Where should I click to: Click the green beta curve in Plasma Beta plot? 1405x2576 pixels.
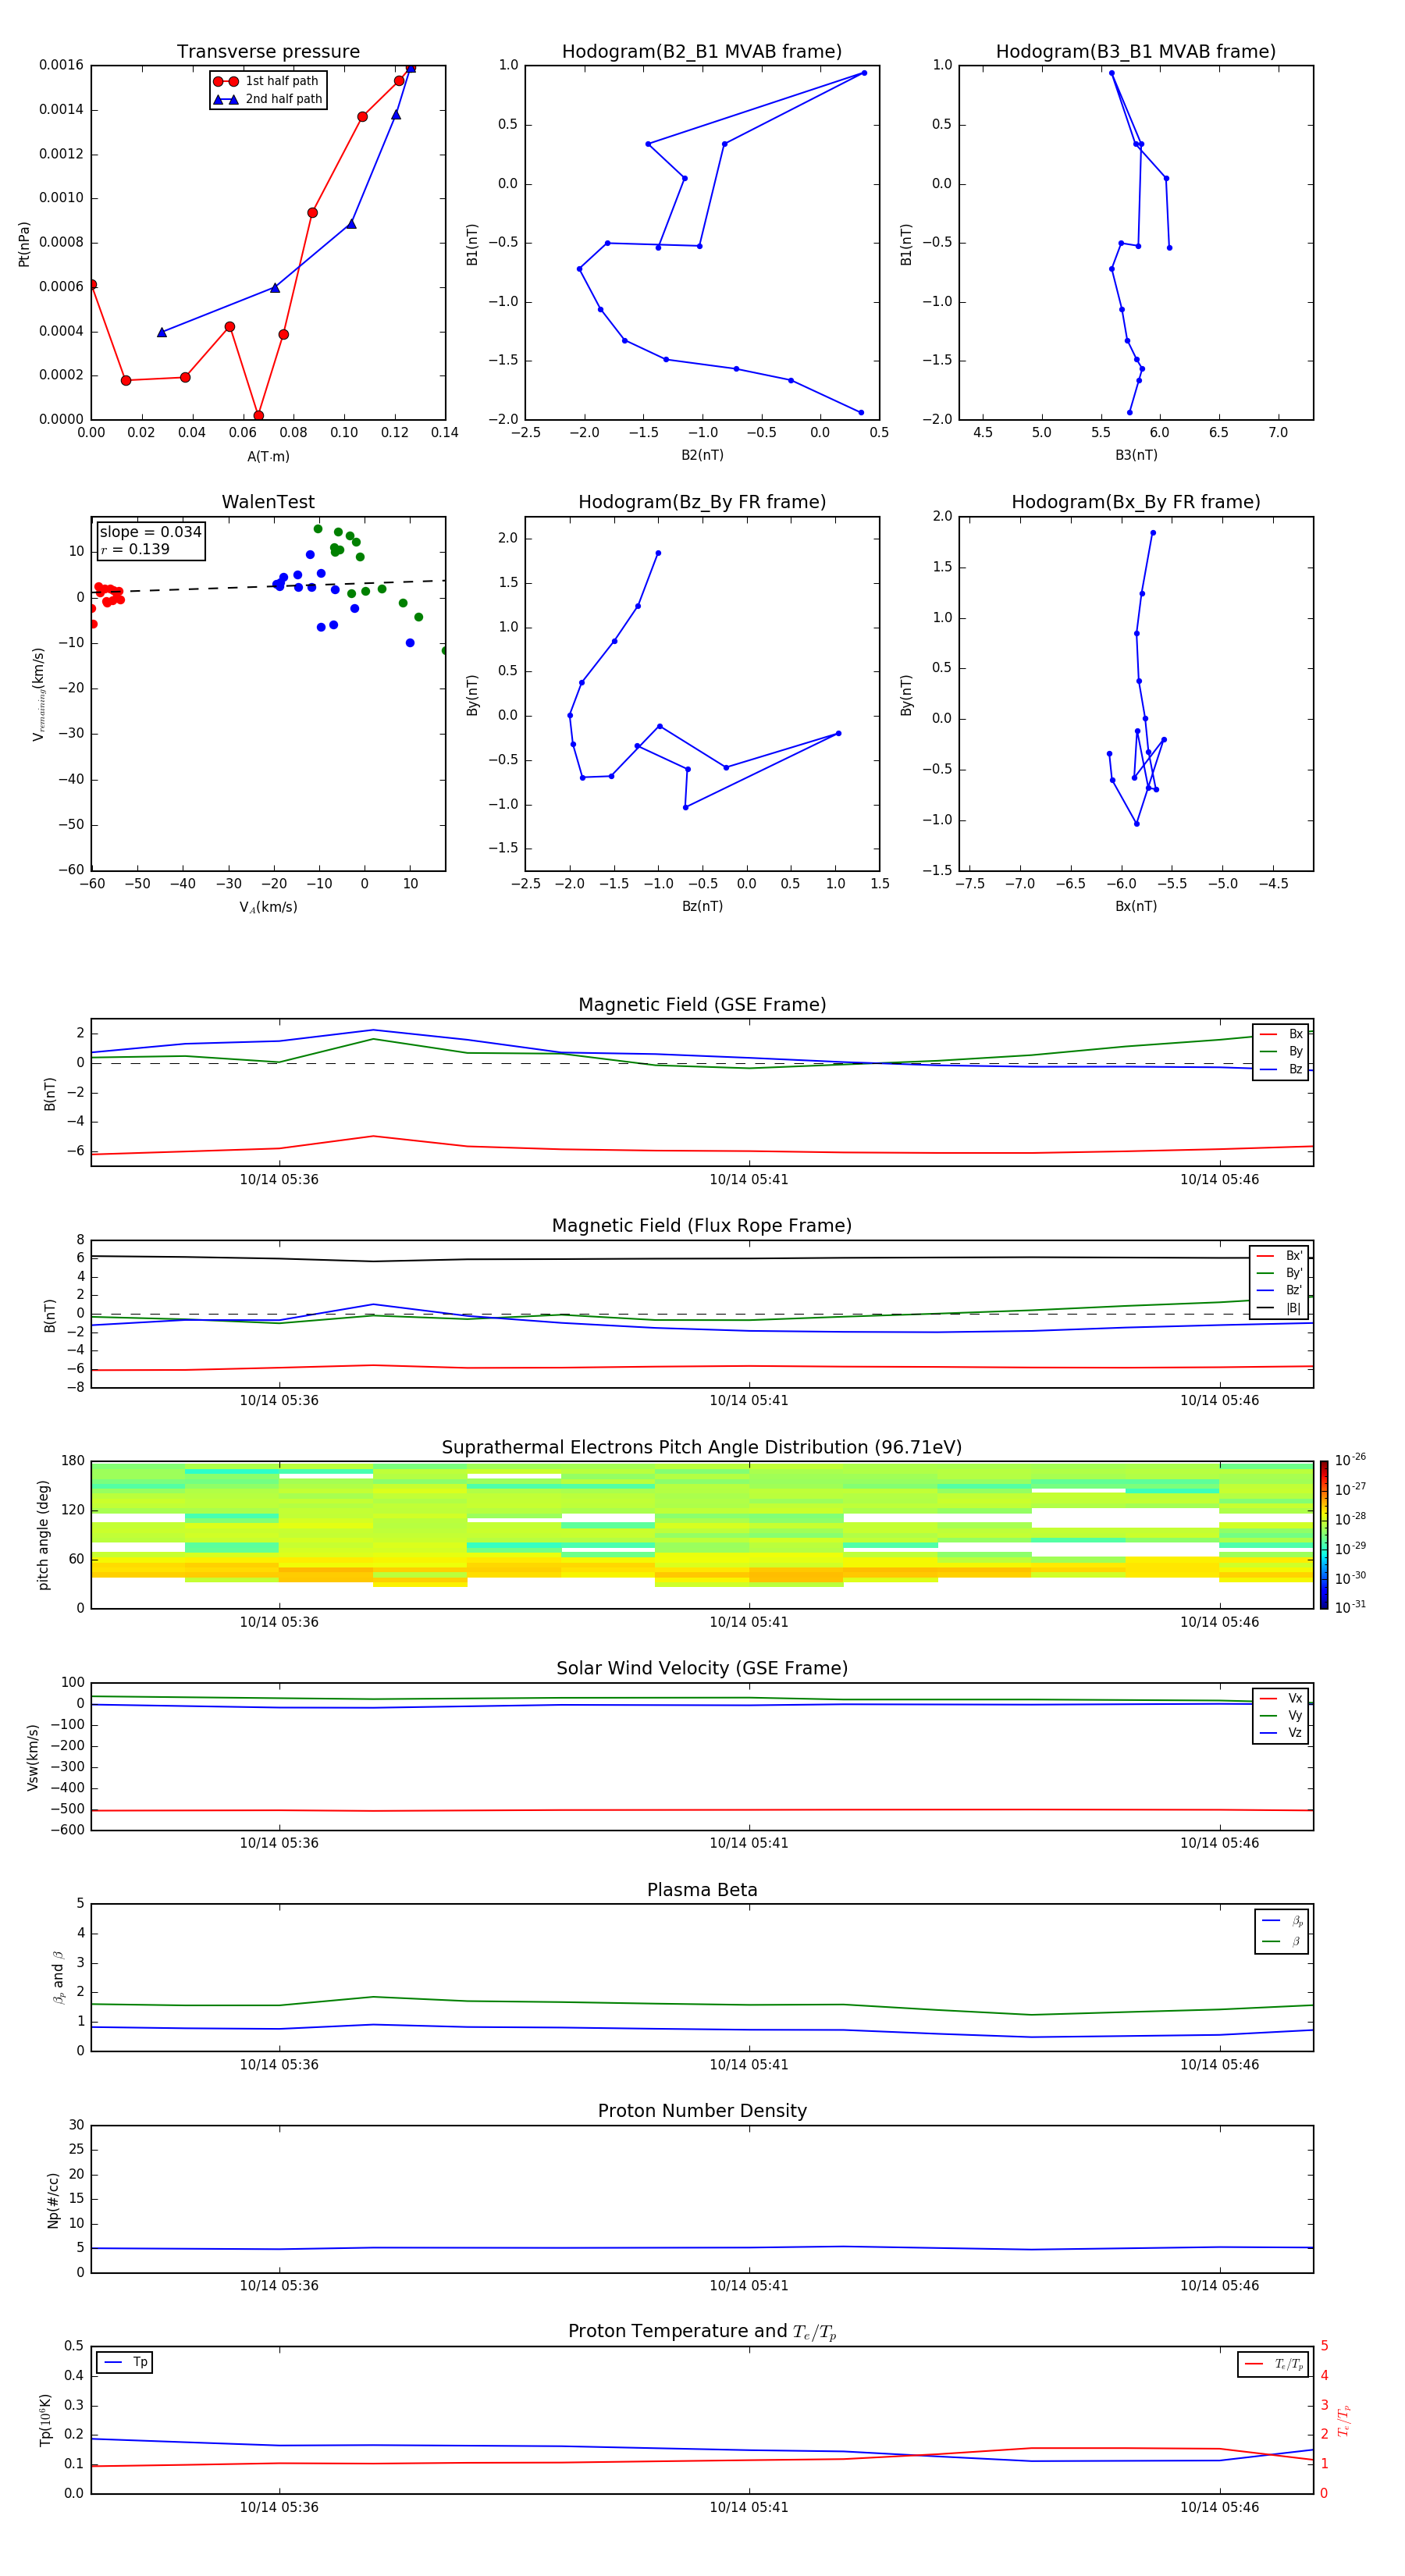tap(702, 2004)
